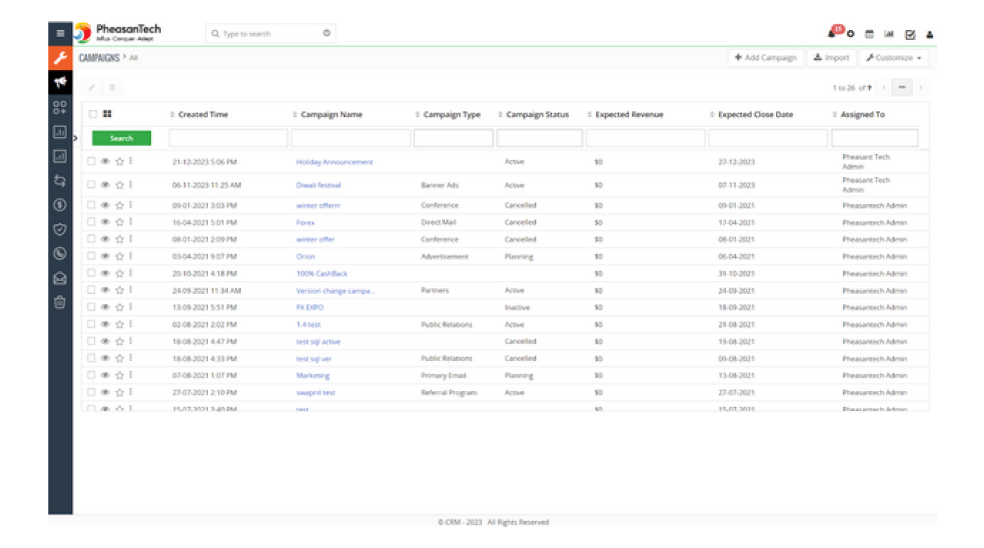Open three-dot menu for Orion row
The width and height of the screenshot is (984, 548).
(x=130, y=256)
